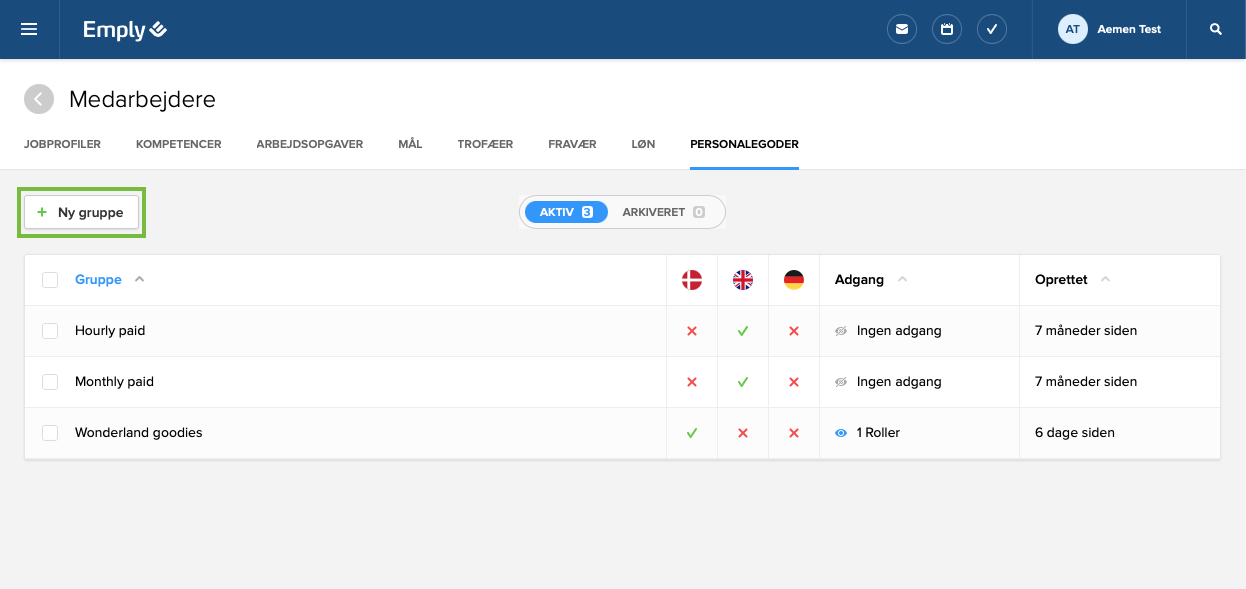Click the German flag column icon
The image size is (1246, 589).
794,280
